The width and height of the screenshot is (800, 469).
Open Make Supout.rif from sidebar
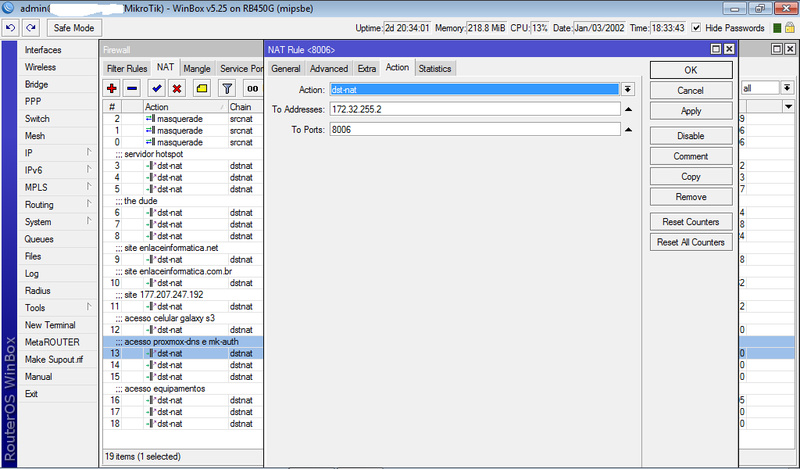coord(54,359)
